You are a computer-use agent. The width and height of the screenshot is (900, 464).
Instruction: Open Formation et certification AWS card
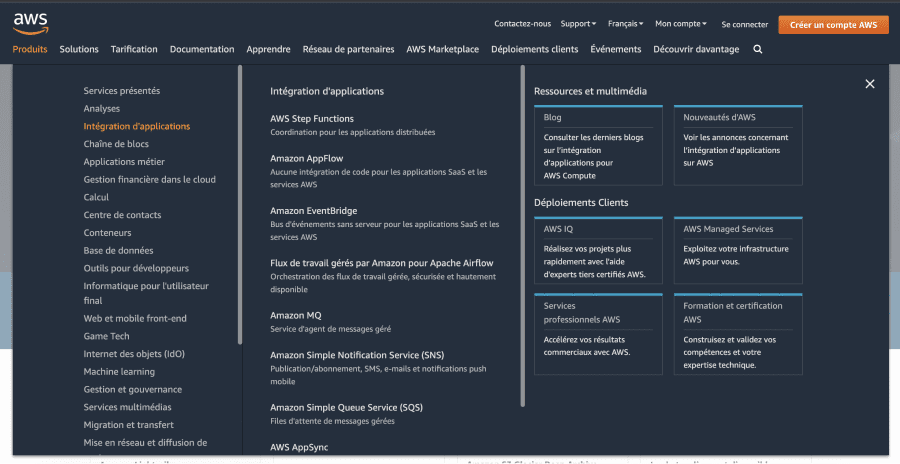pos(738,334)
